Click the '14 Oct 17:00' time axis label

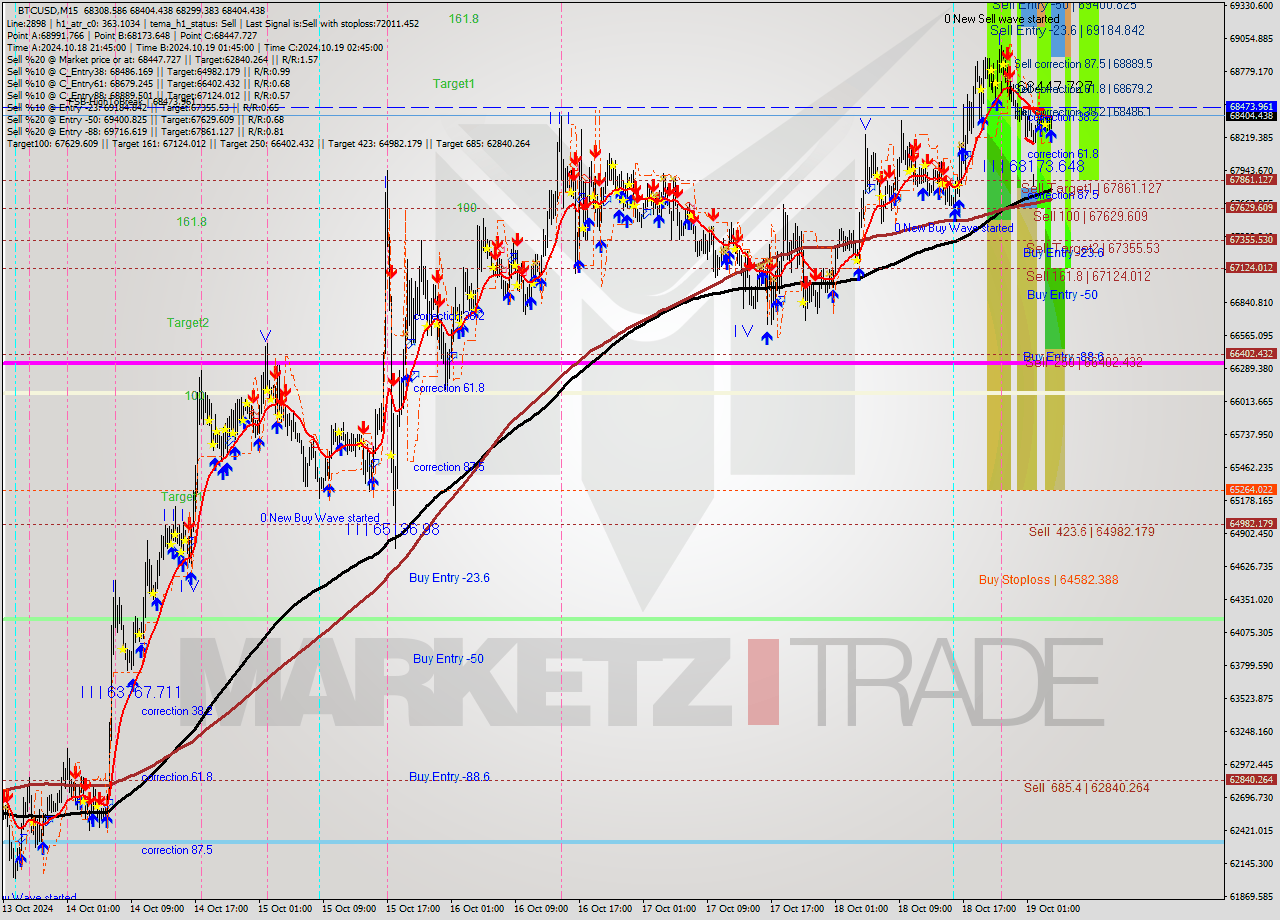pyautogui.click(x=221, y=909)
